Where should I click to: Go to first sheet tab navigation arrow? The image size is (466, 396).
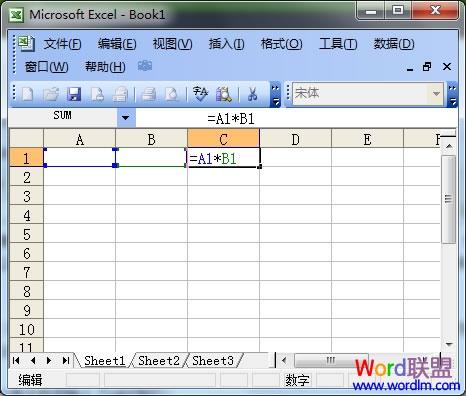[16, 360]
